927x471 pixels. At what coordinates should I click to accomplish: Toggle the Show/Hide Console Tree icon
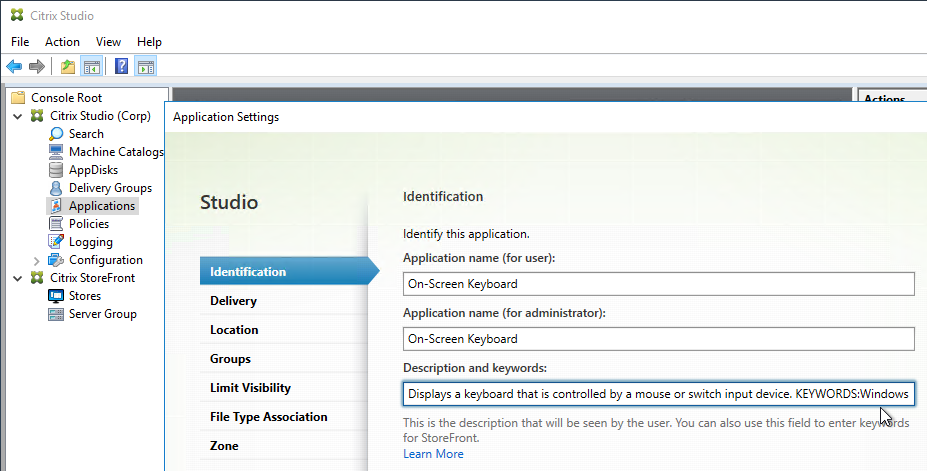tap(92, 67)
